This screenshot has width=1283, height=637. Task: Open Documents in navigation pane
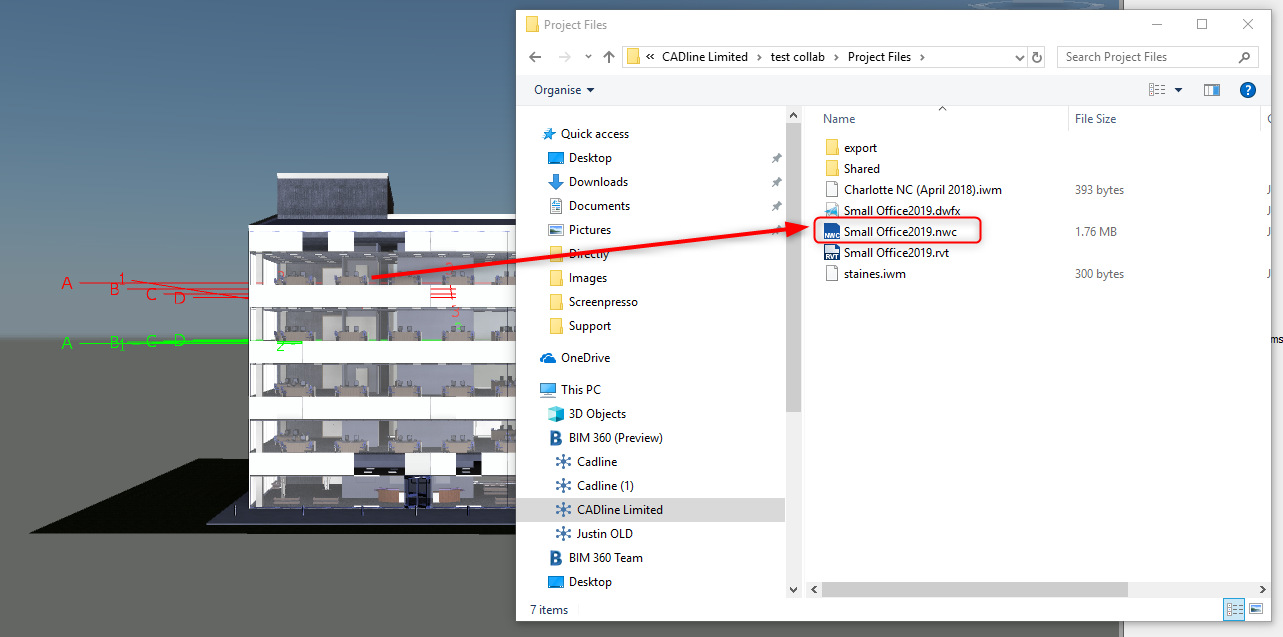coord(599,206)
